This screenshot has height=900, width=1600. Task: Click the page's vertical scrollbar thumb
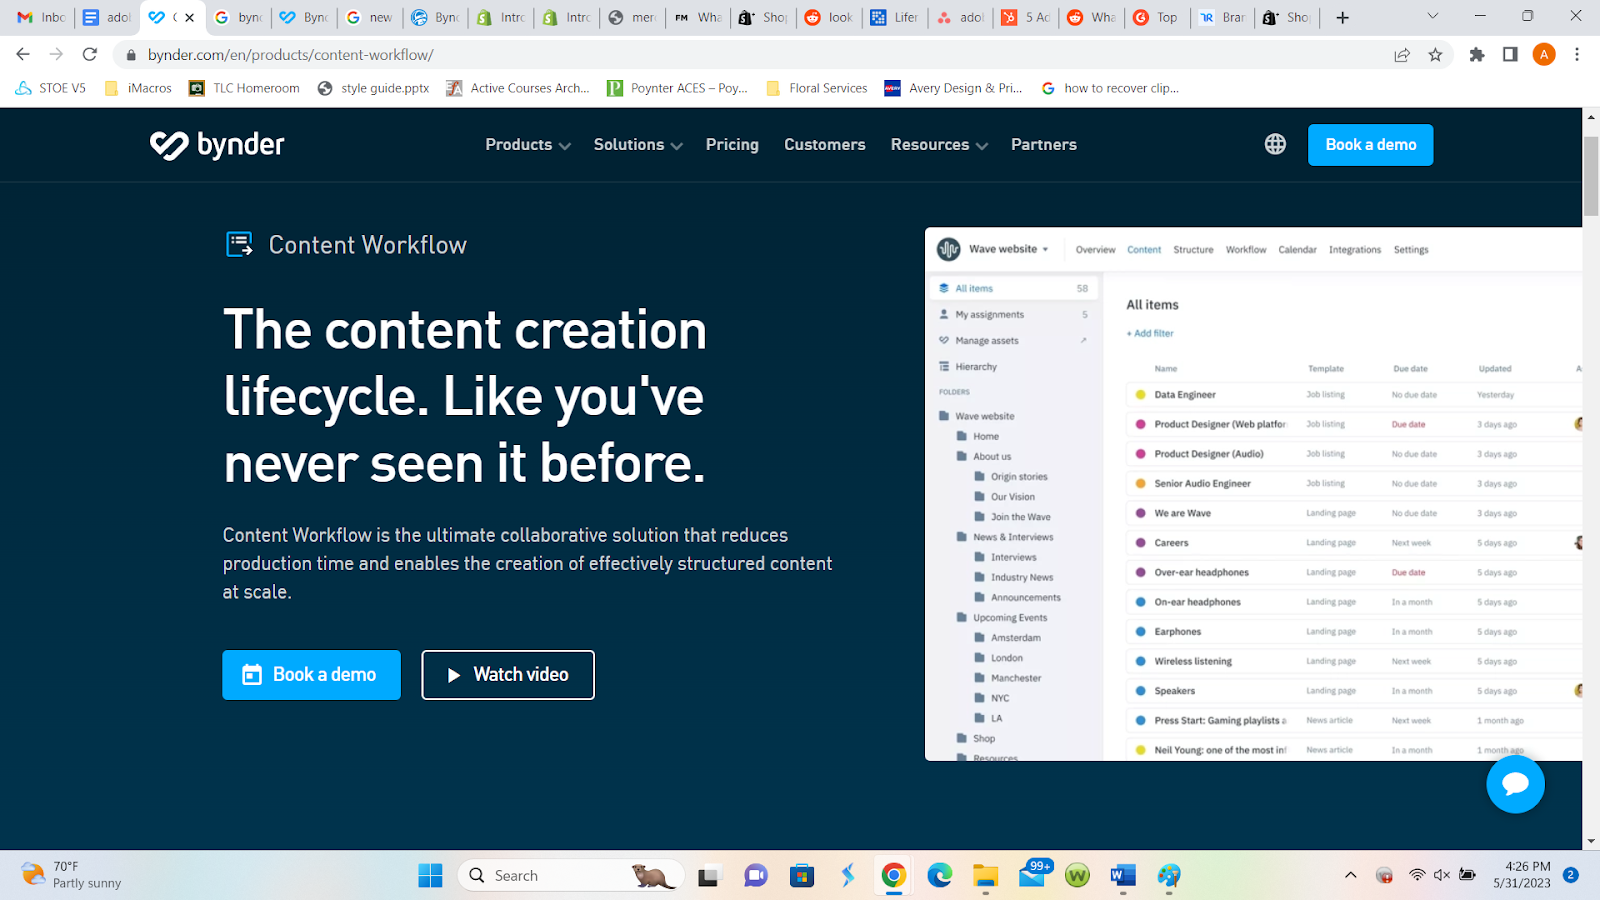[x=1591, y=175]
